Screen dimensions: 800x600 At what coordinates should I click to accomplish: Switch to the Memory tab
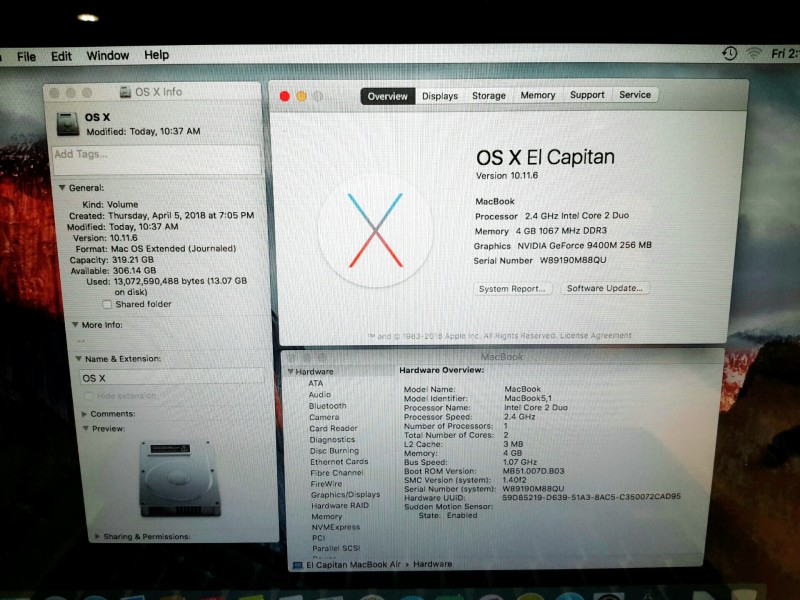click(537, 95)
